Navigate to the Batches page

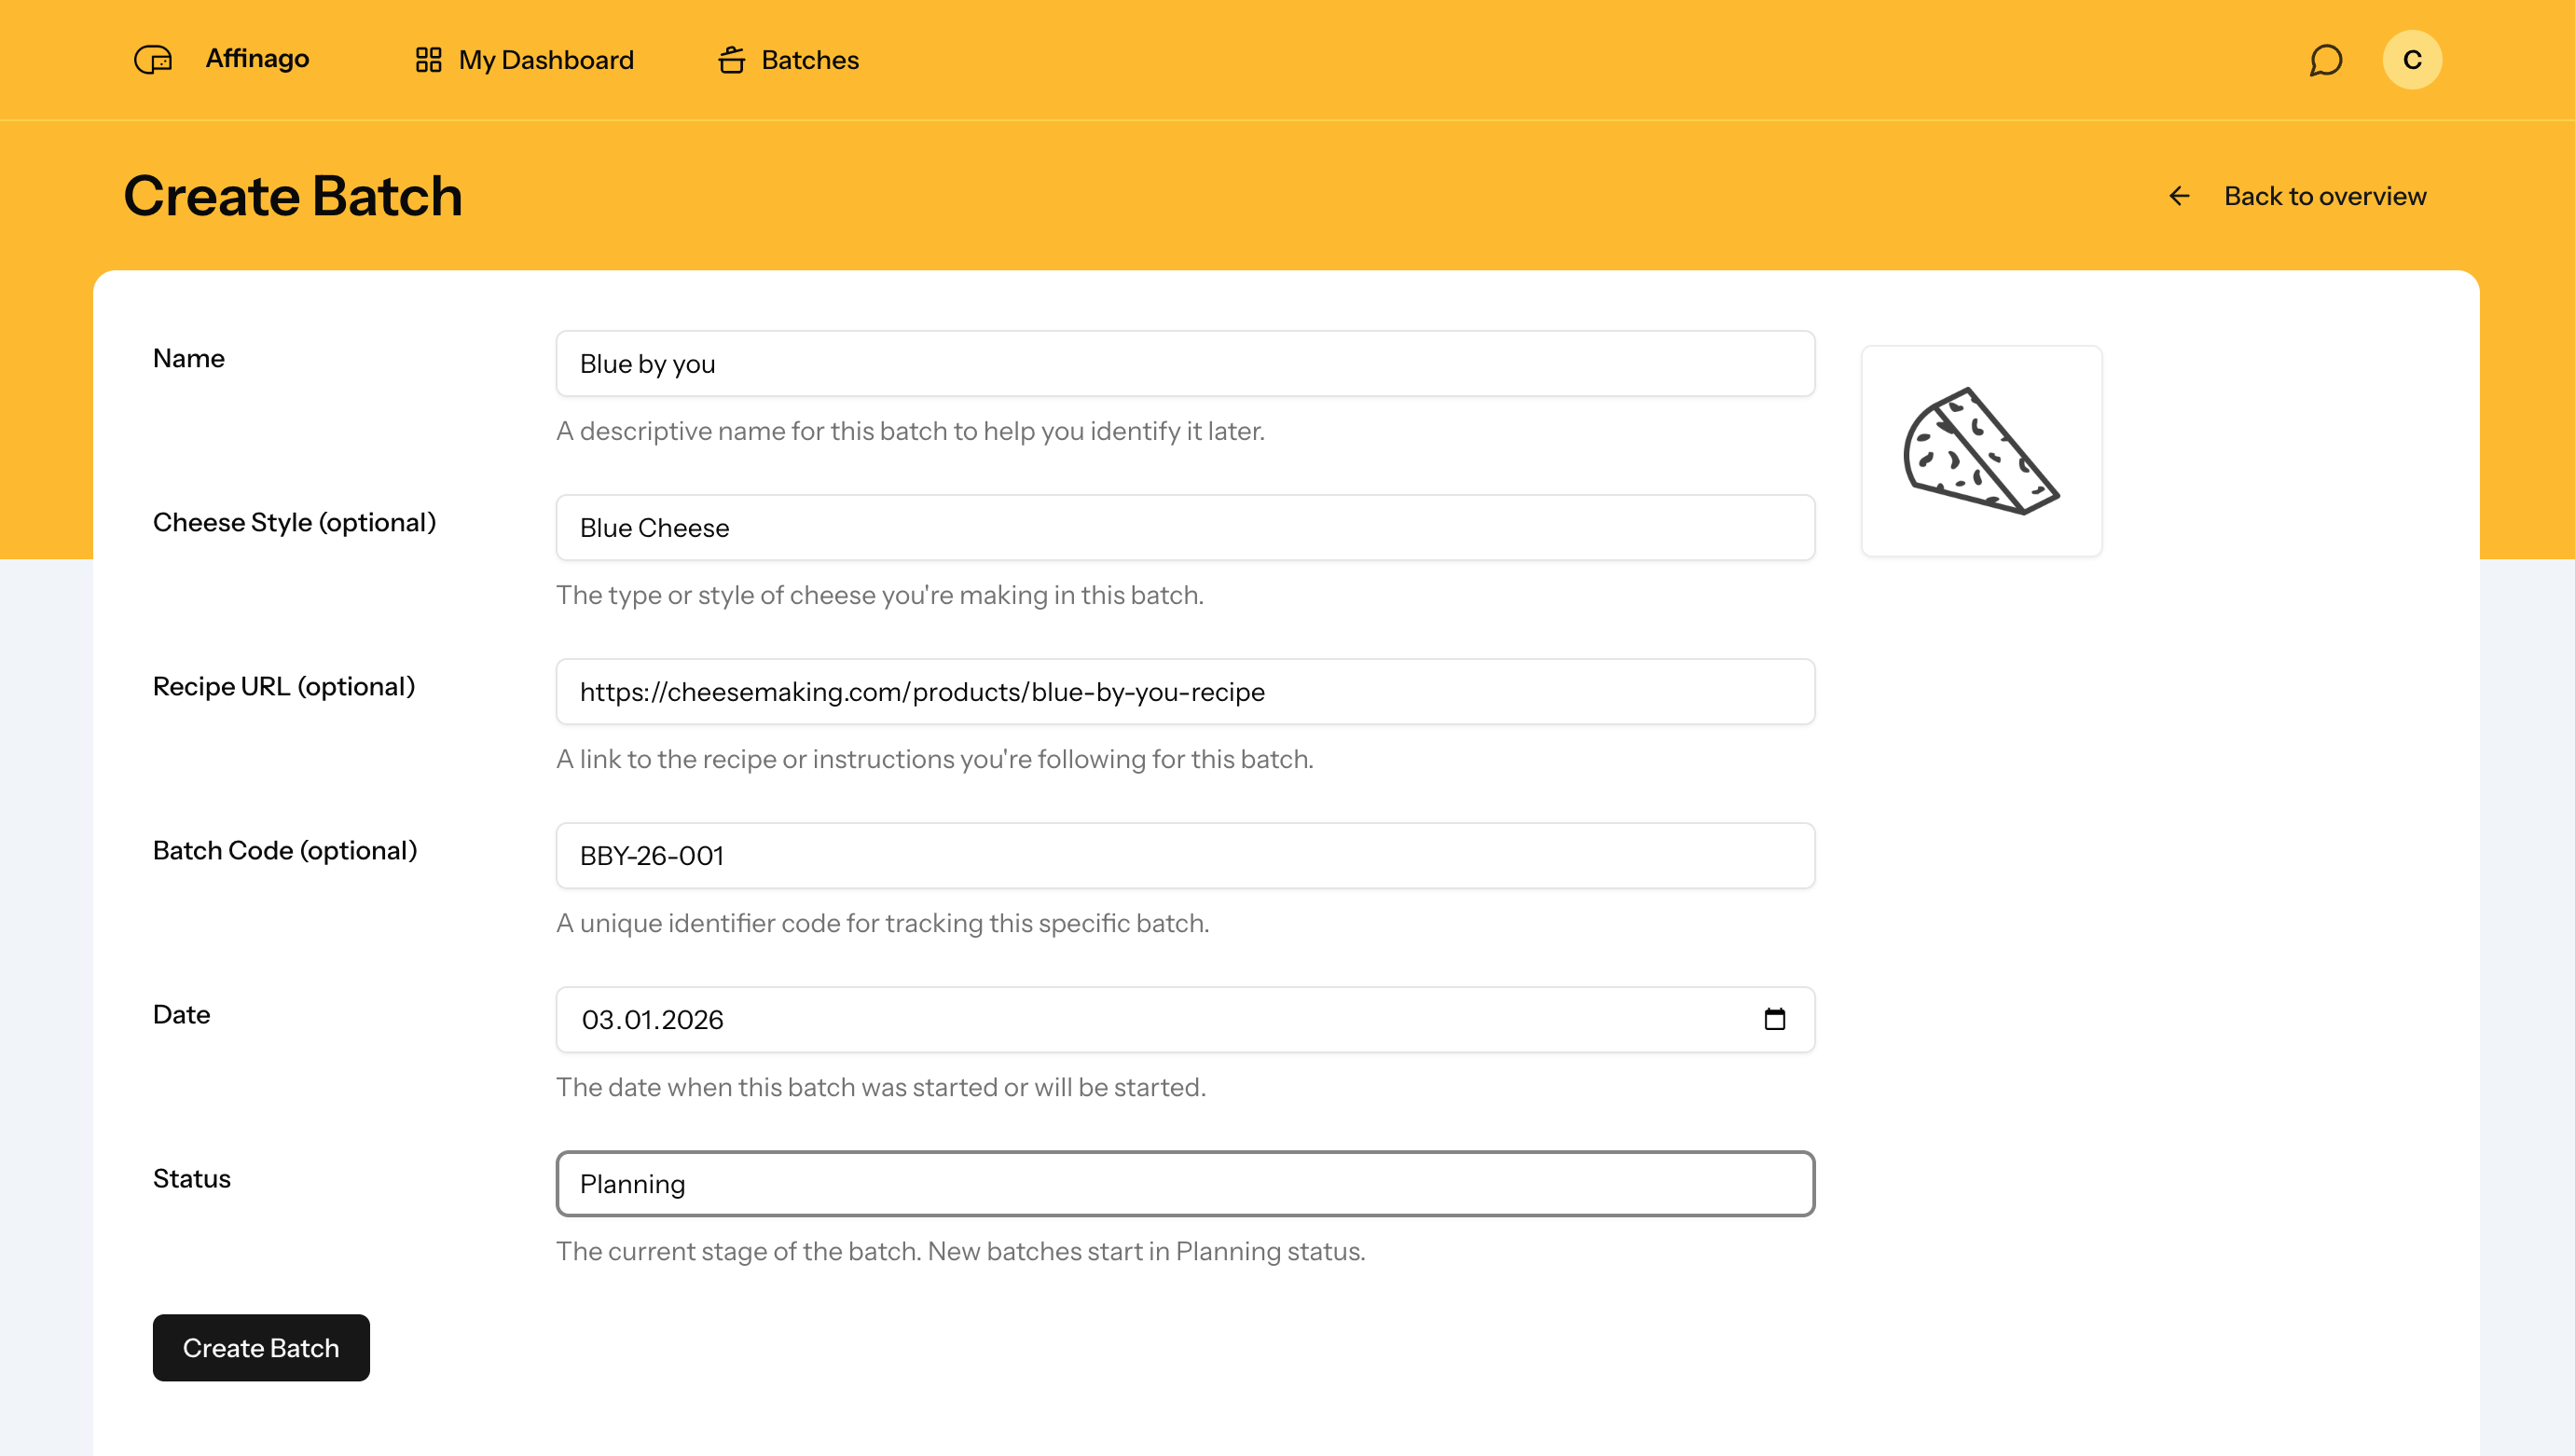coord(810,60)
